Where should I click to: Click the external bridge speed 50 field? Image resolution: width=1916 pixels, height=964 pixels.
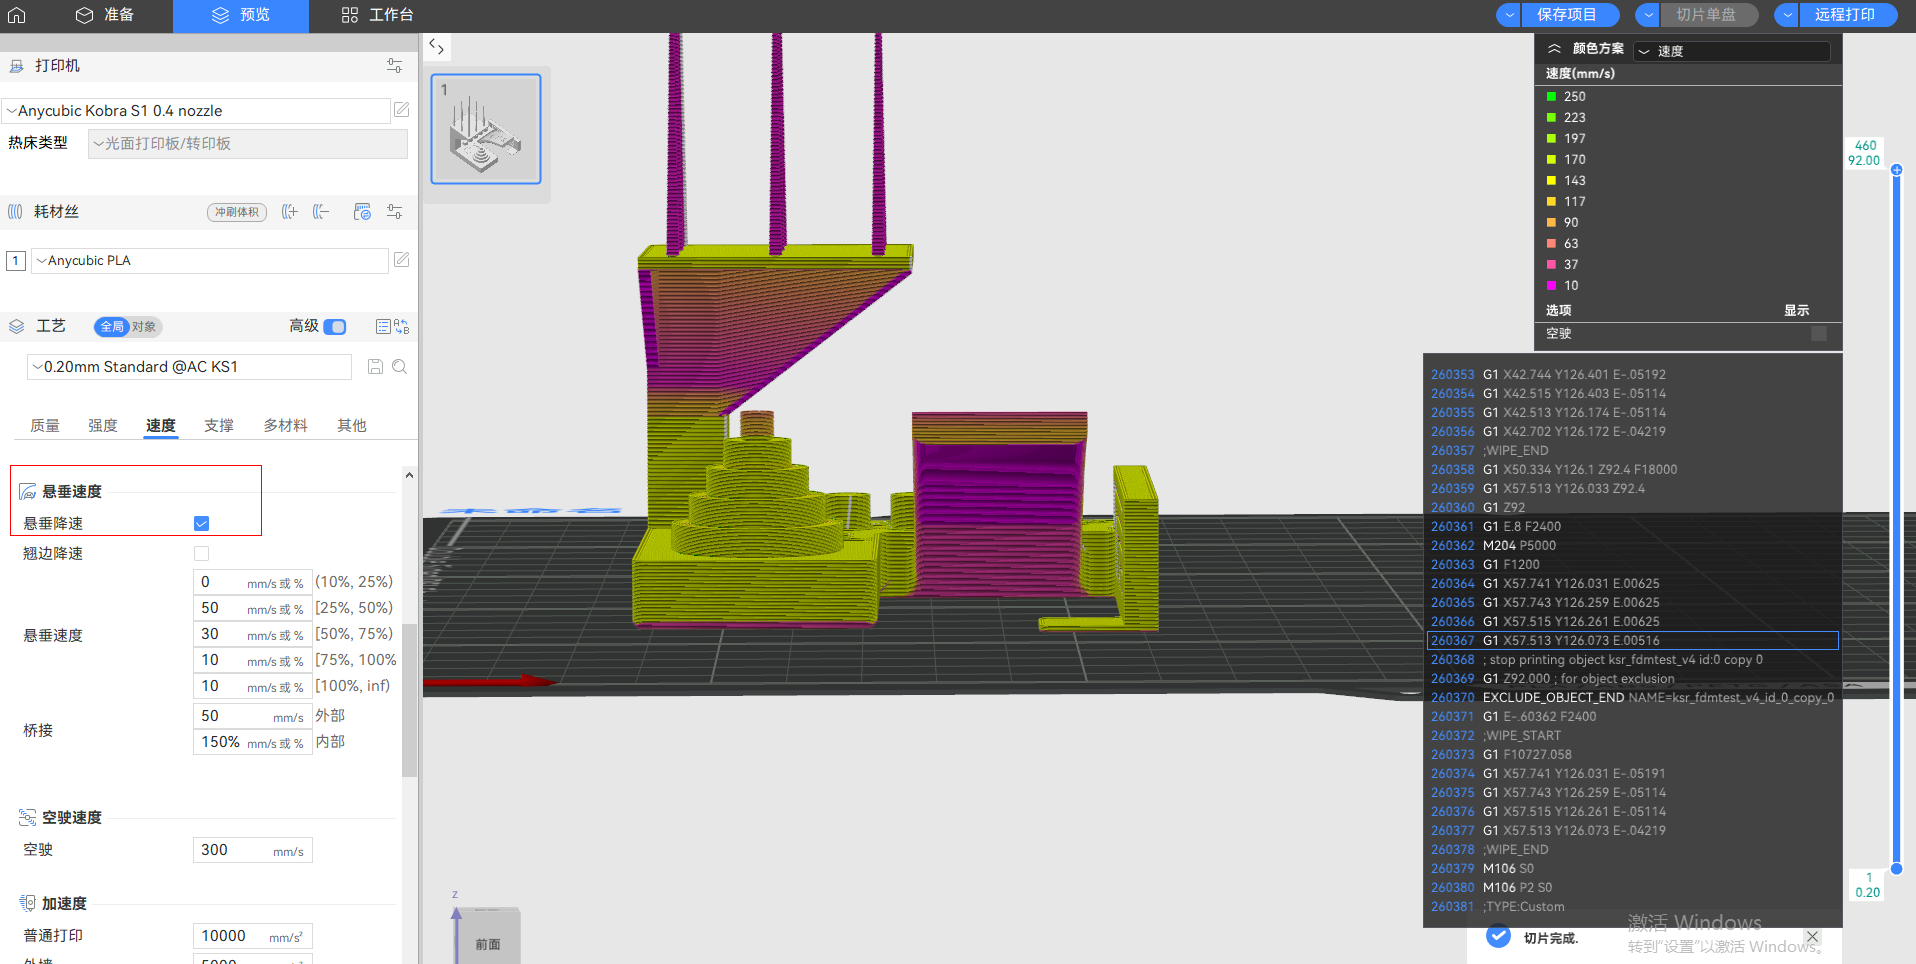(253, 716)
